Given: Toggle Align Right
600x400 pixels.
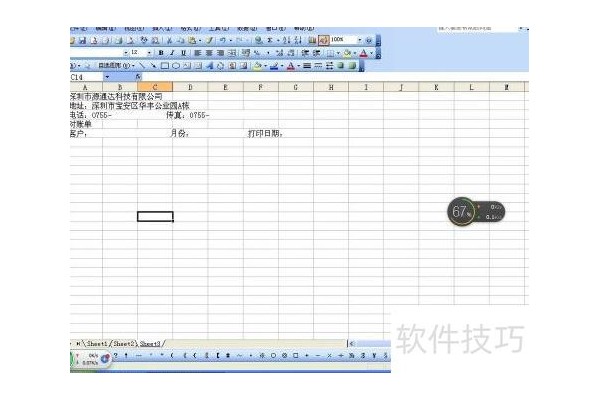Looking at the screenshot, I should click(220, 53).
